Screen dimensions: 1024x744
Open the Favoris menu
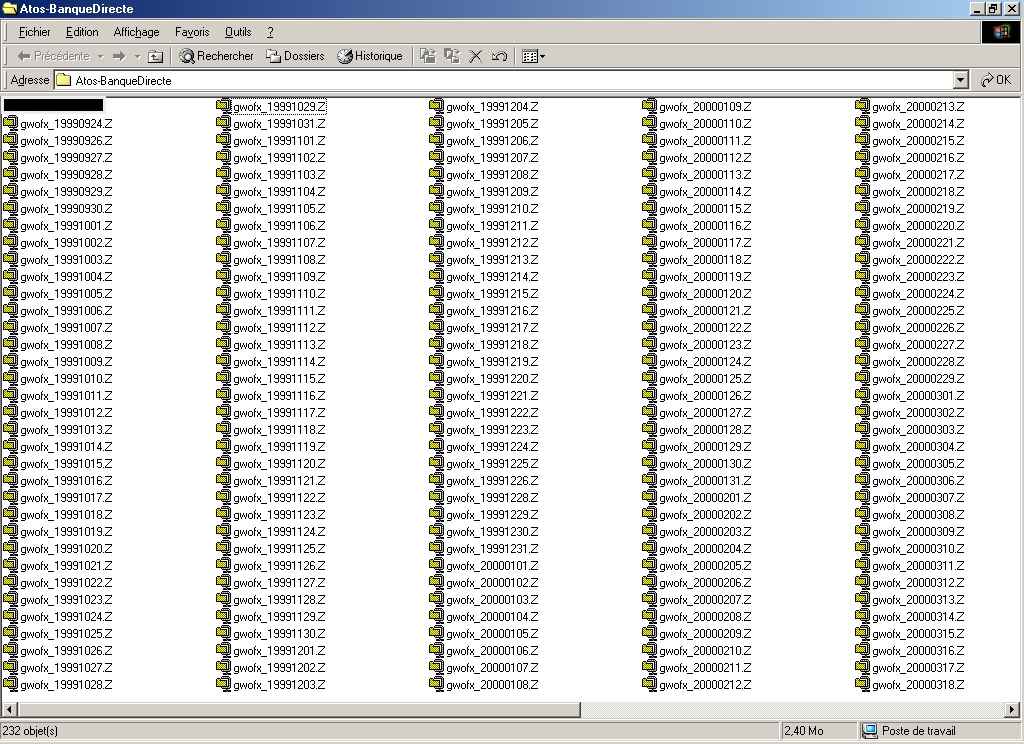[192, 32]
